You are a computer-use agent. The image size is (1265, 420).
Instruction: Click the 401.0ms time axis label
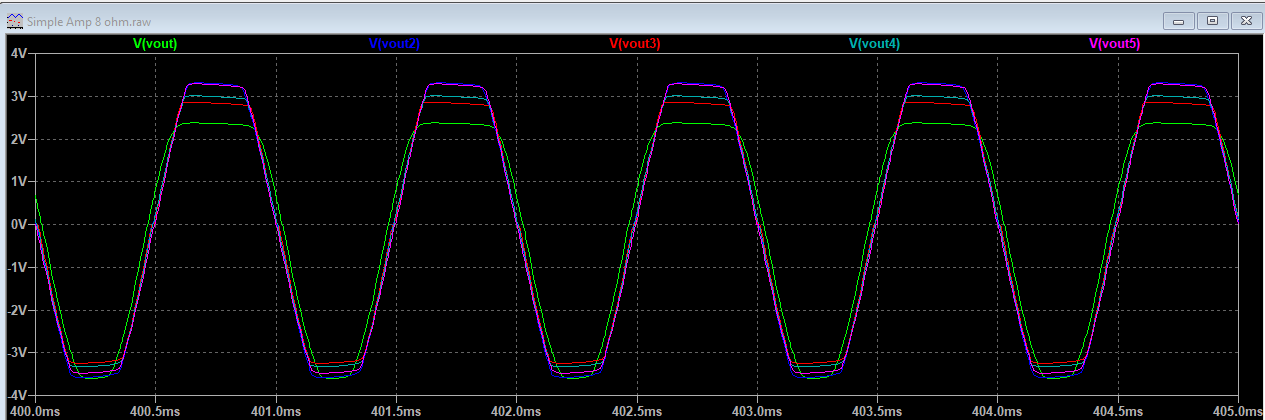point(275,411)
